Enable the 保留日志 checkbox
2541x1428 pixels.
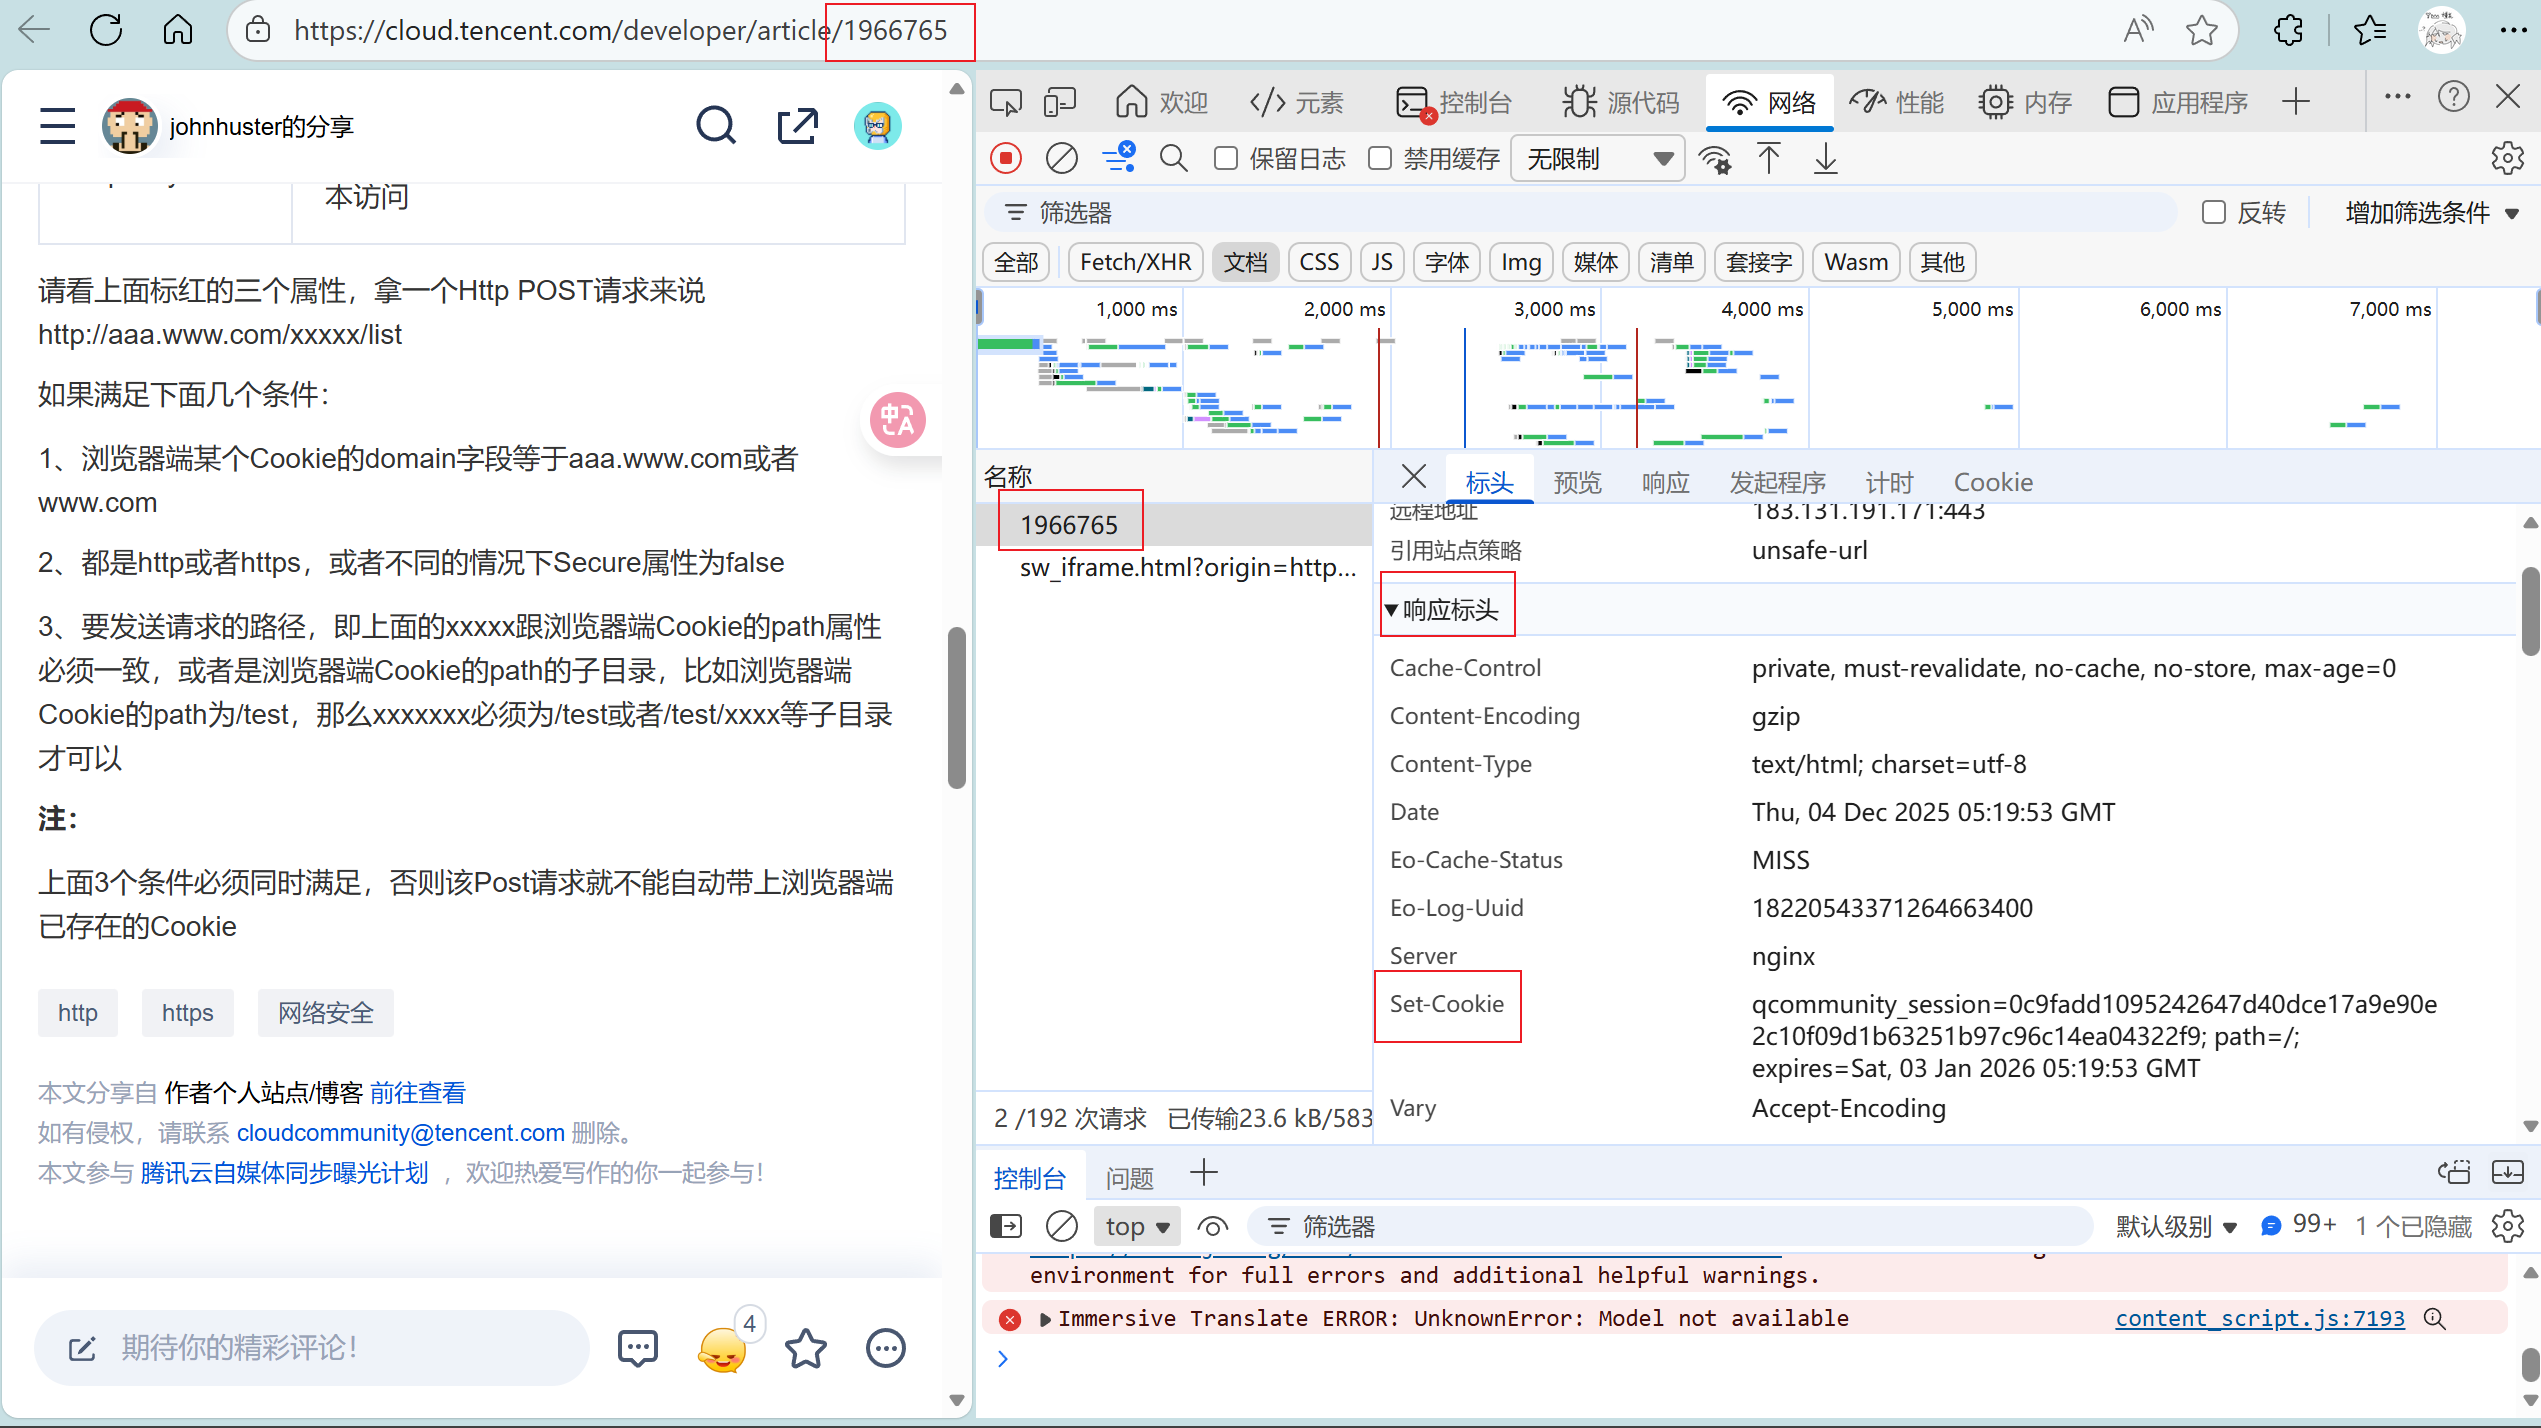[x=1226, y=159]
